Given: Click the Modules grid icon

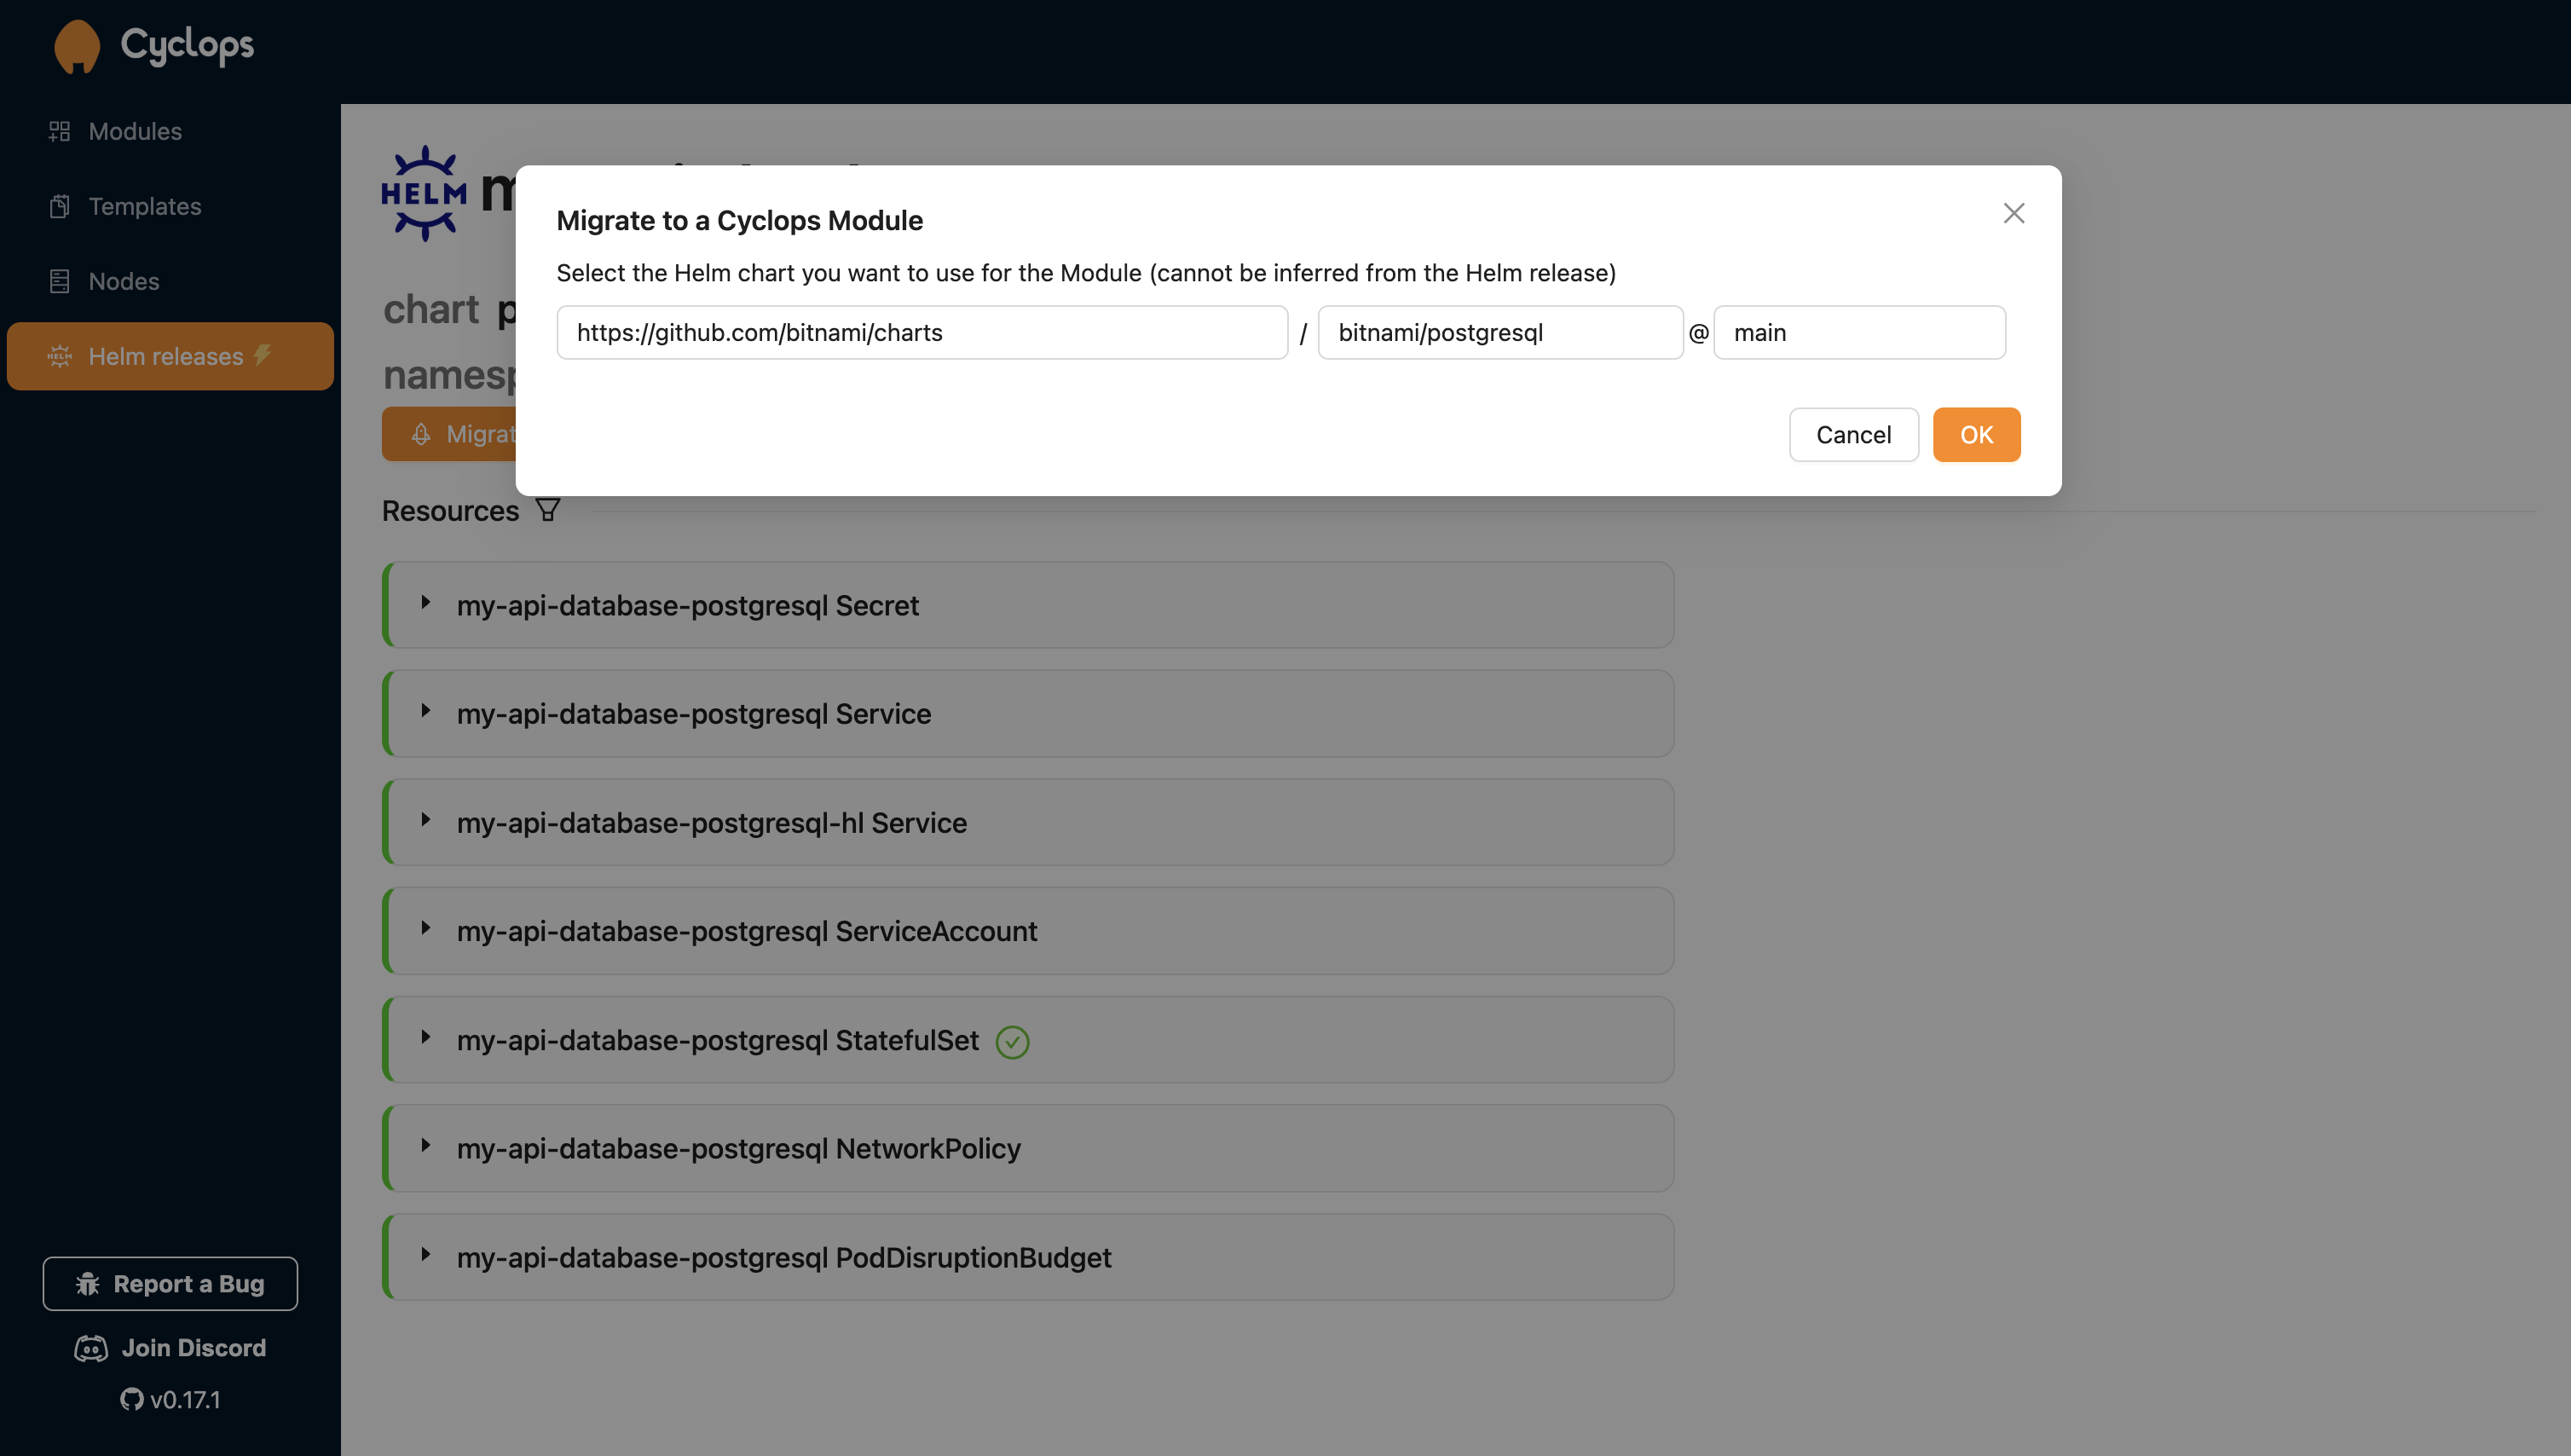Looking at the screenshot, I should coord(59,131).
